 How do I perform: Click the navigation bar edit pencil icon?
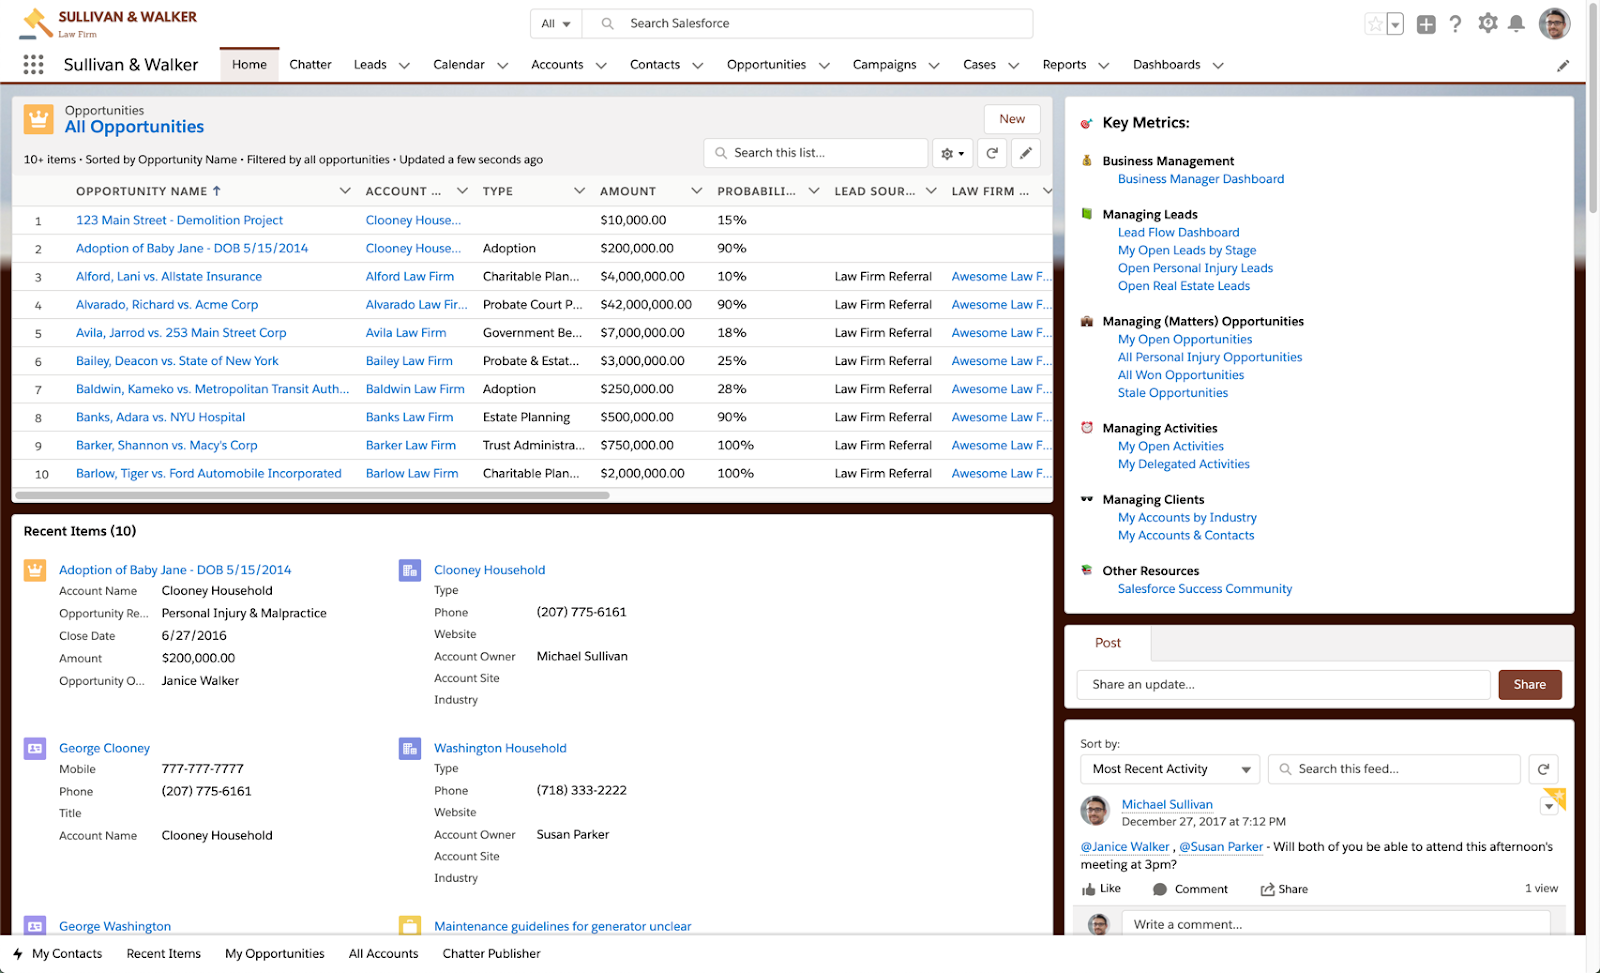tap(1563, 66)
